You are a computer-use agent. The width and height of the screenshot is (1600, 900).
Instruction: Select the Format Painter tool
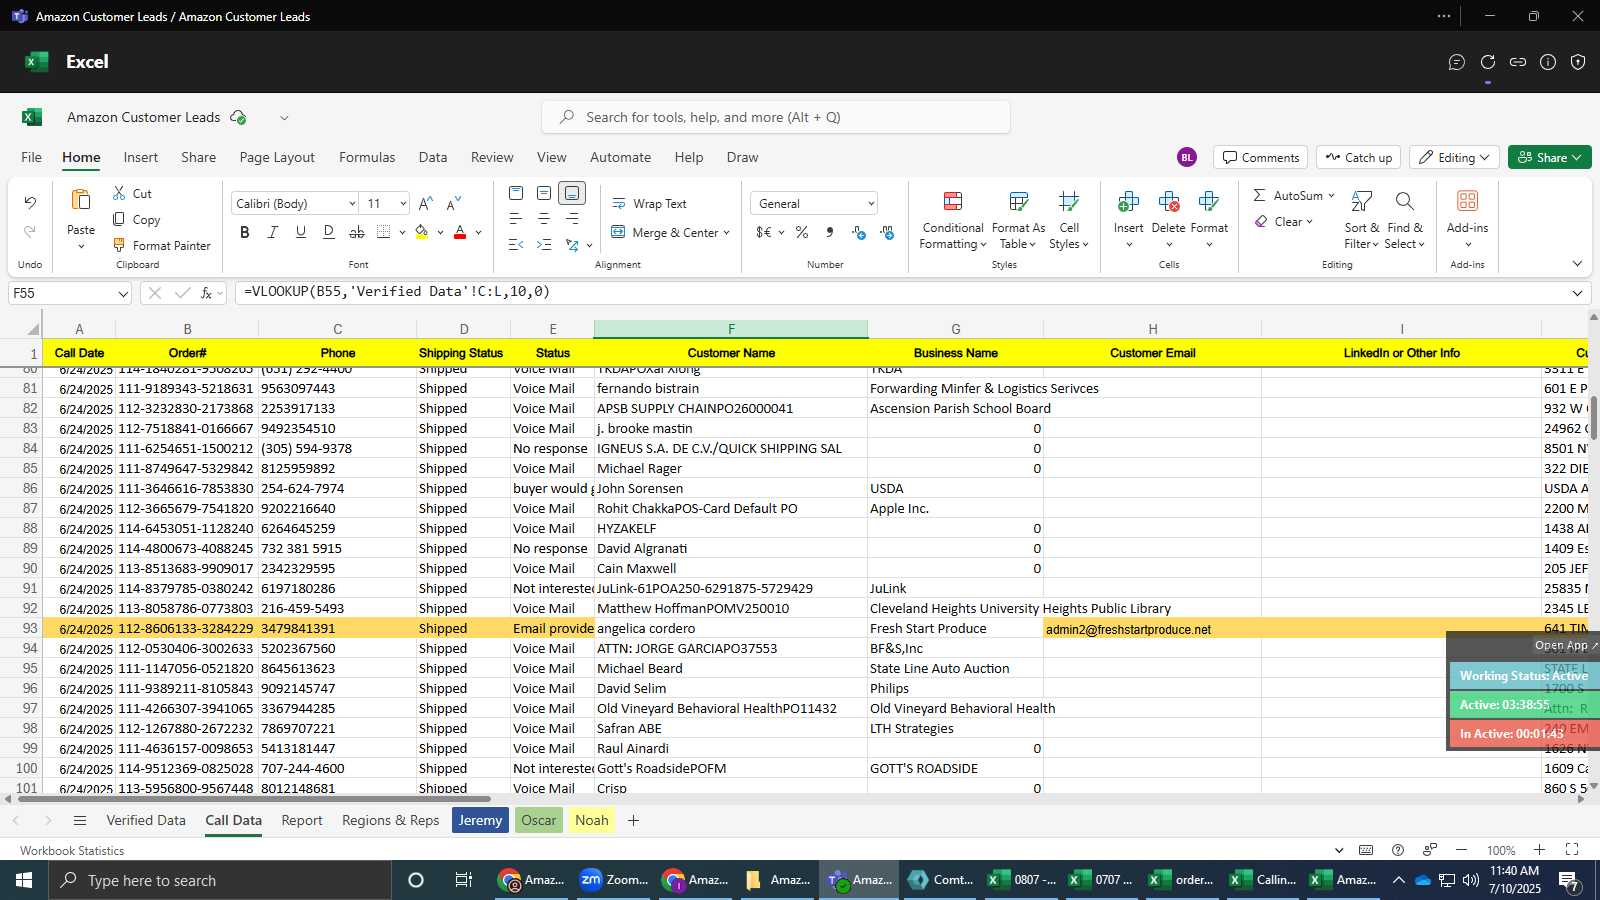tap(162, 245)
